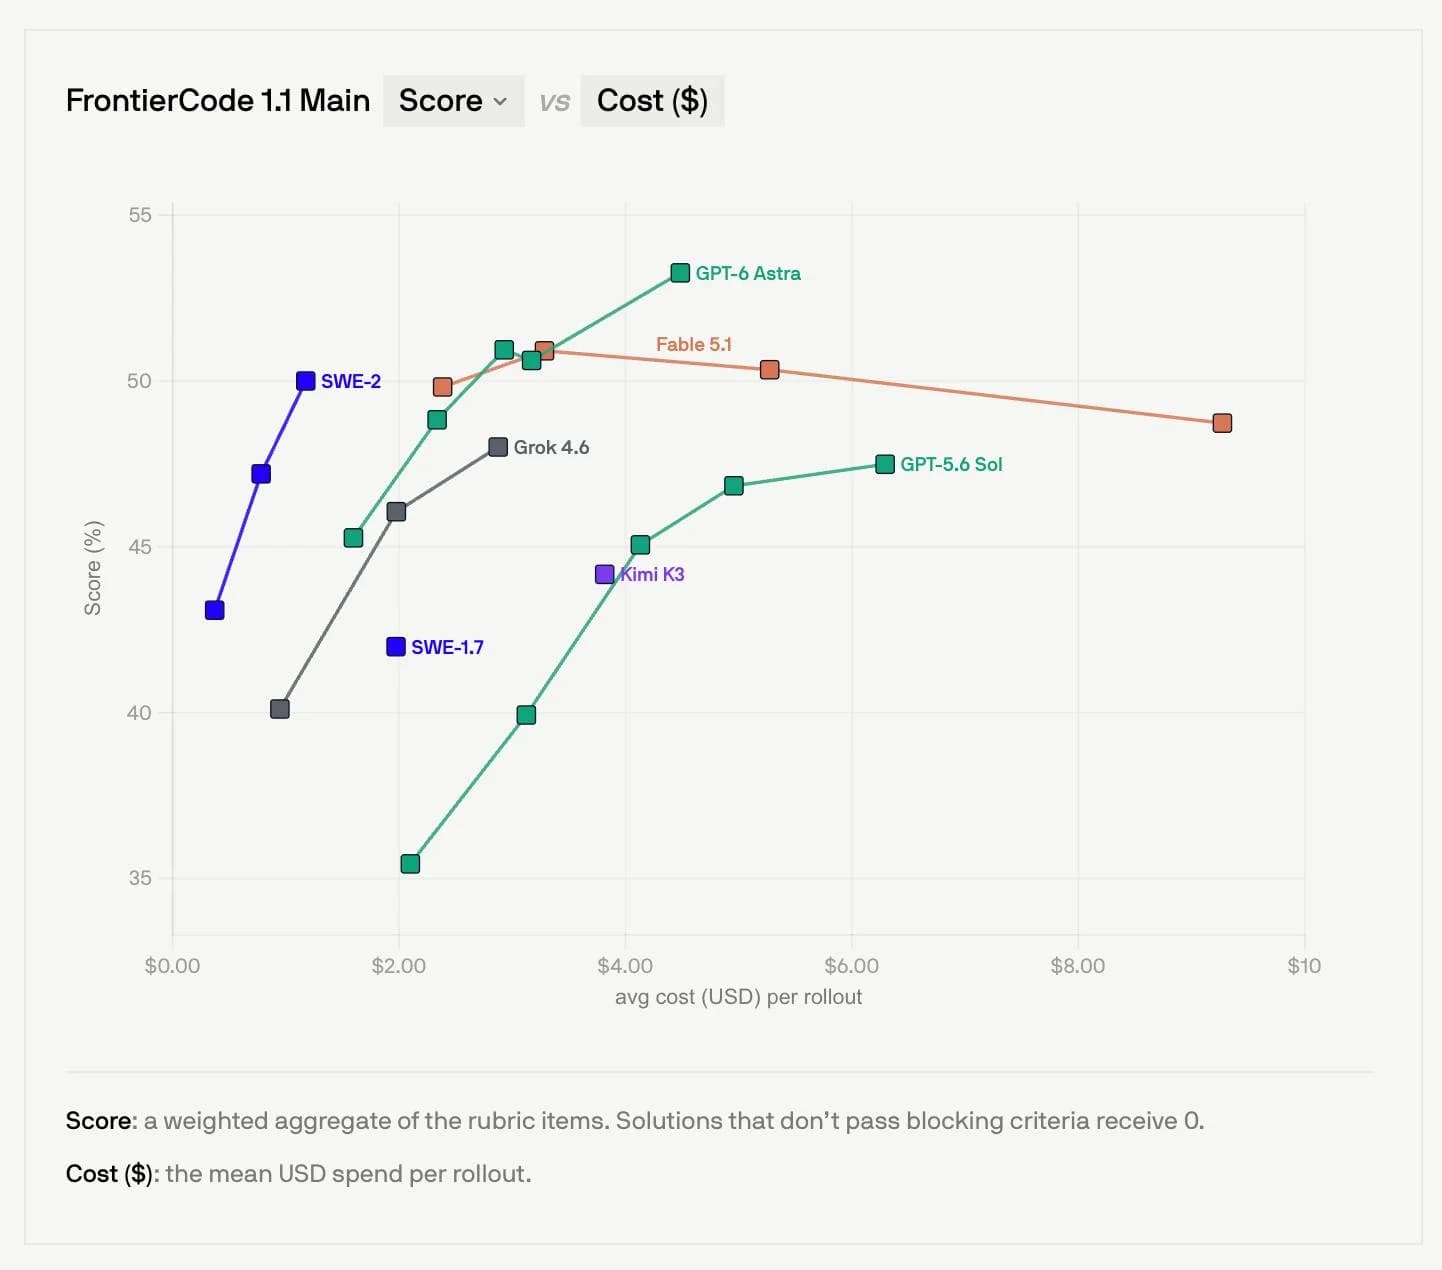This screenshot has width=1442, height=1270.
Task: Click the Fable 5.1 series label
Action: pos(694,344)
